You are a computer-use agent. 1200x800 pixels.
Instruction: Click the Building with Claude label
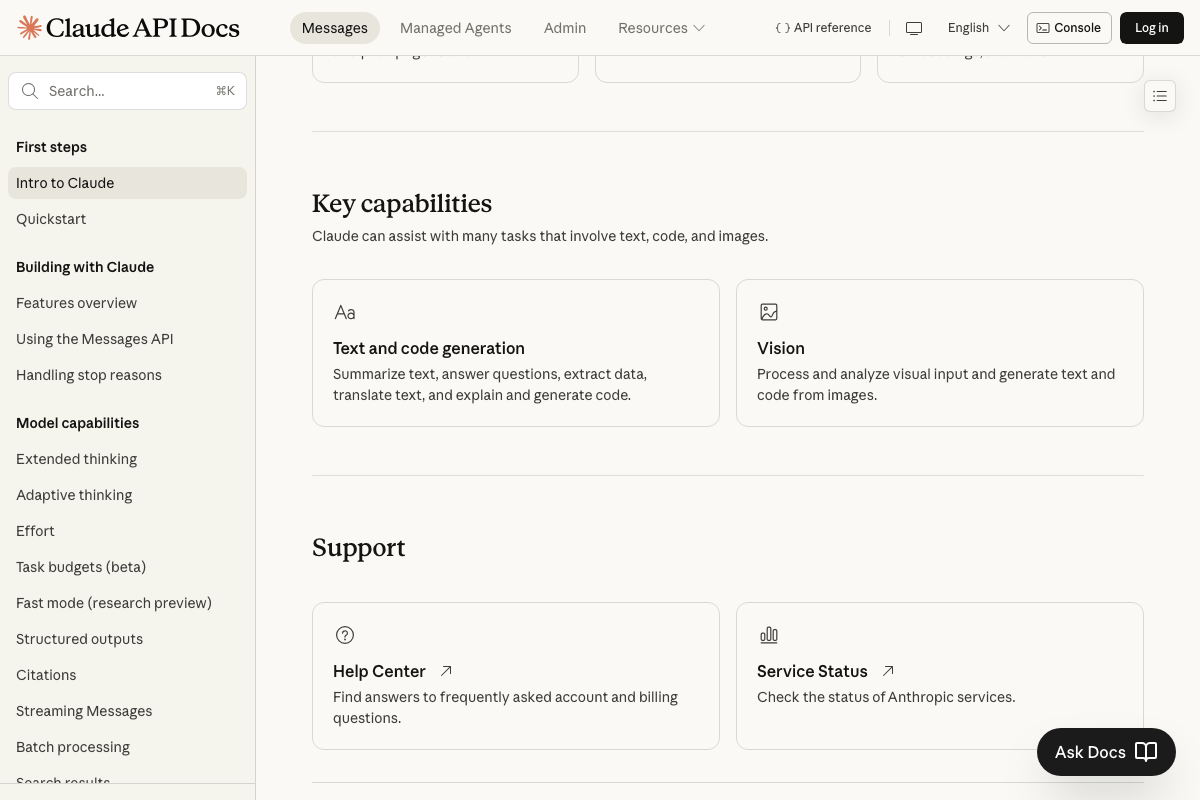[85, 267]
